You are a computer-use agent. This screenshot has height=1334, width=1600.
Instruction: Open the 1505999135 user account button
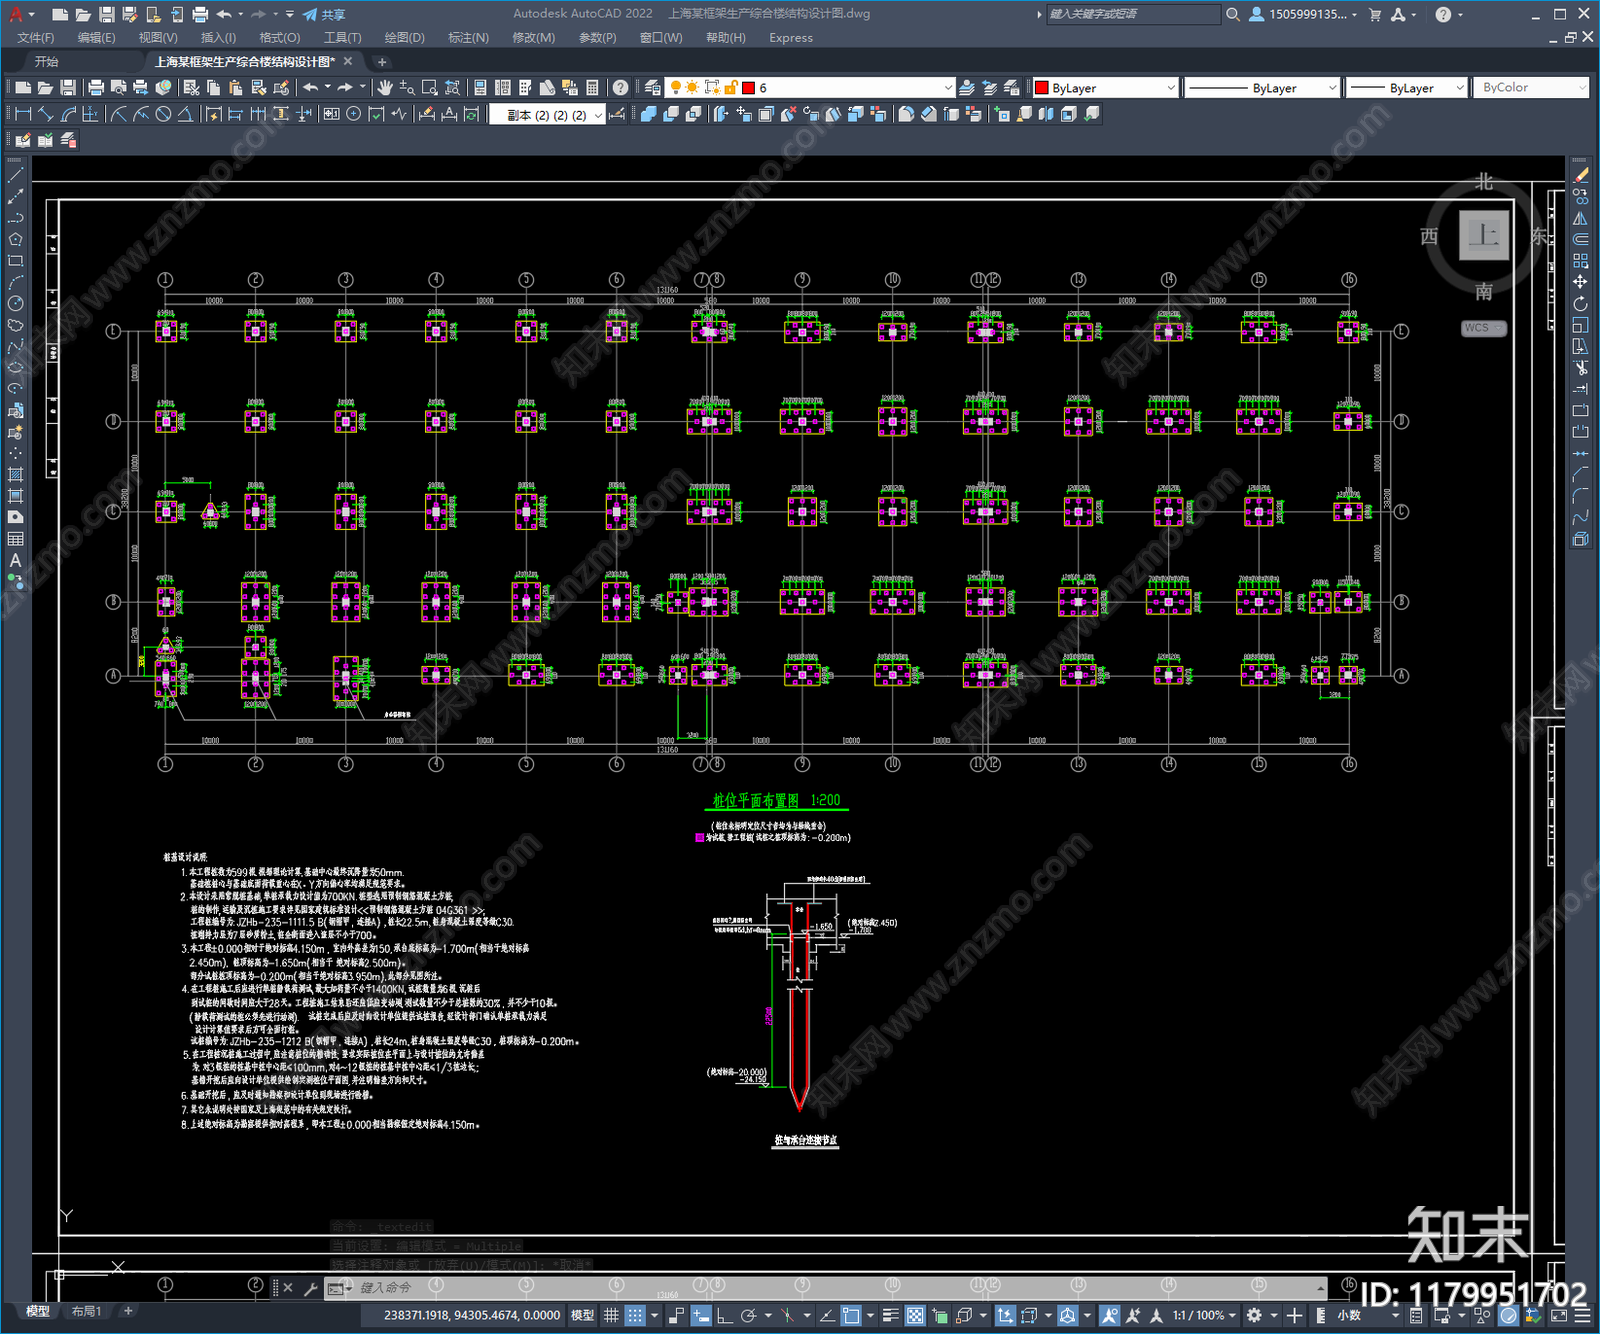(x=1304, y=14)
